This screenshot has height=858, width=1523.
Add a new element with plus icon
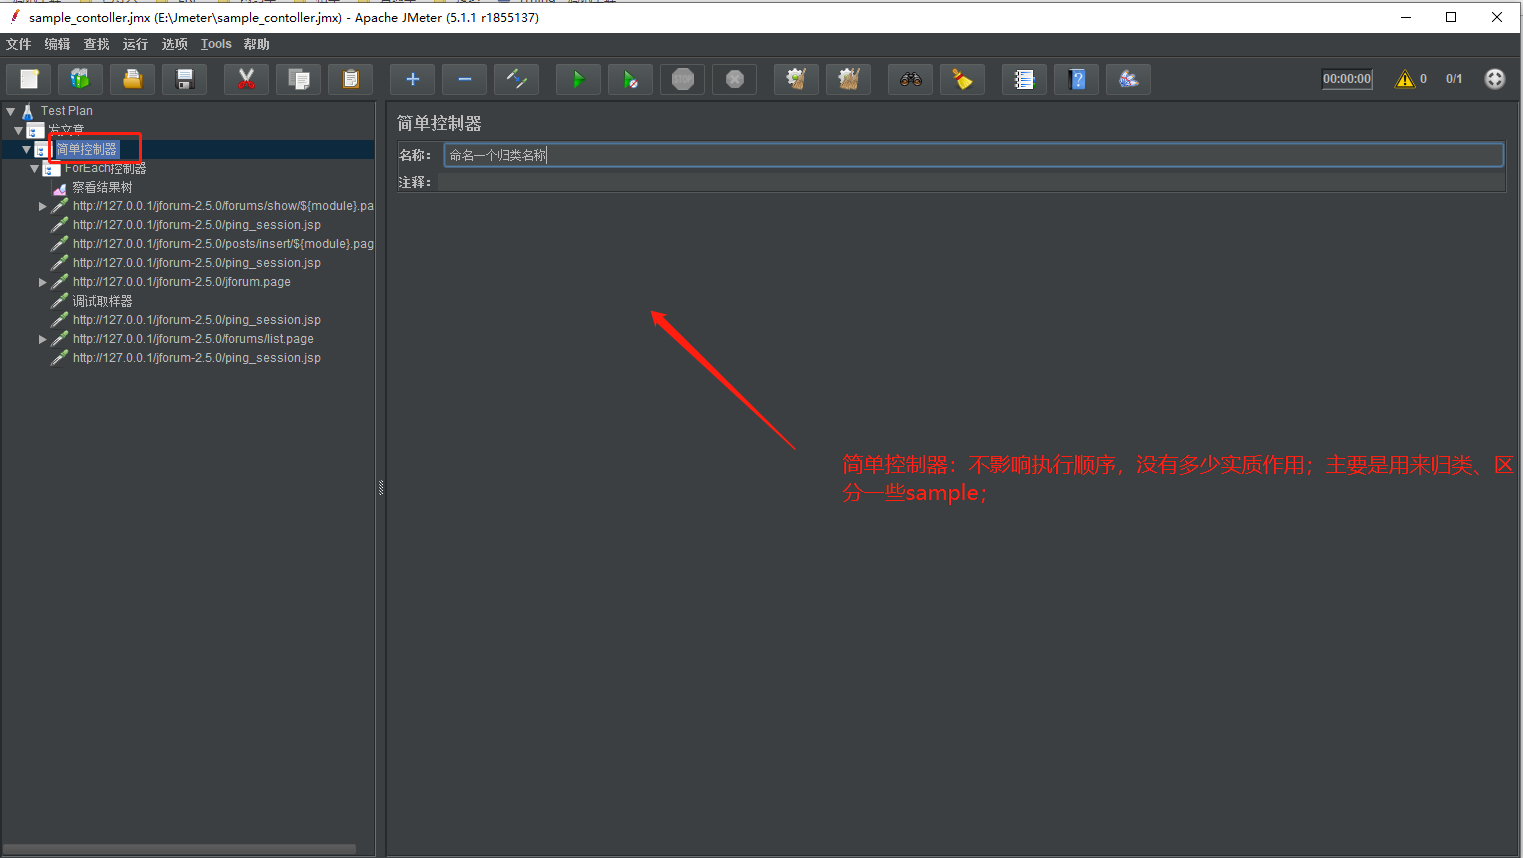[412, 79]
